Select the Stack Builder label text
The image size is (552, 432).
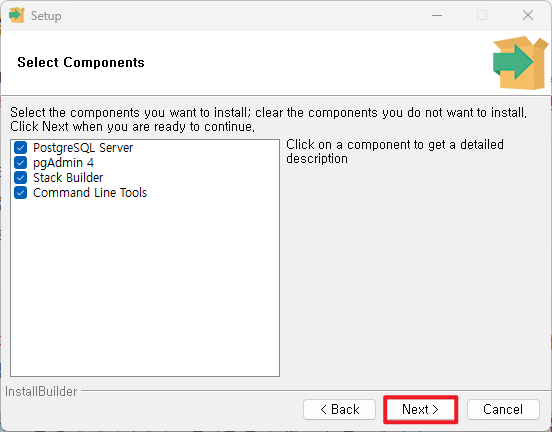click(x=68, y=178)
